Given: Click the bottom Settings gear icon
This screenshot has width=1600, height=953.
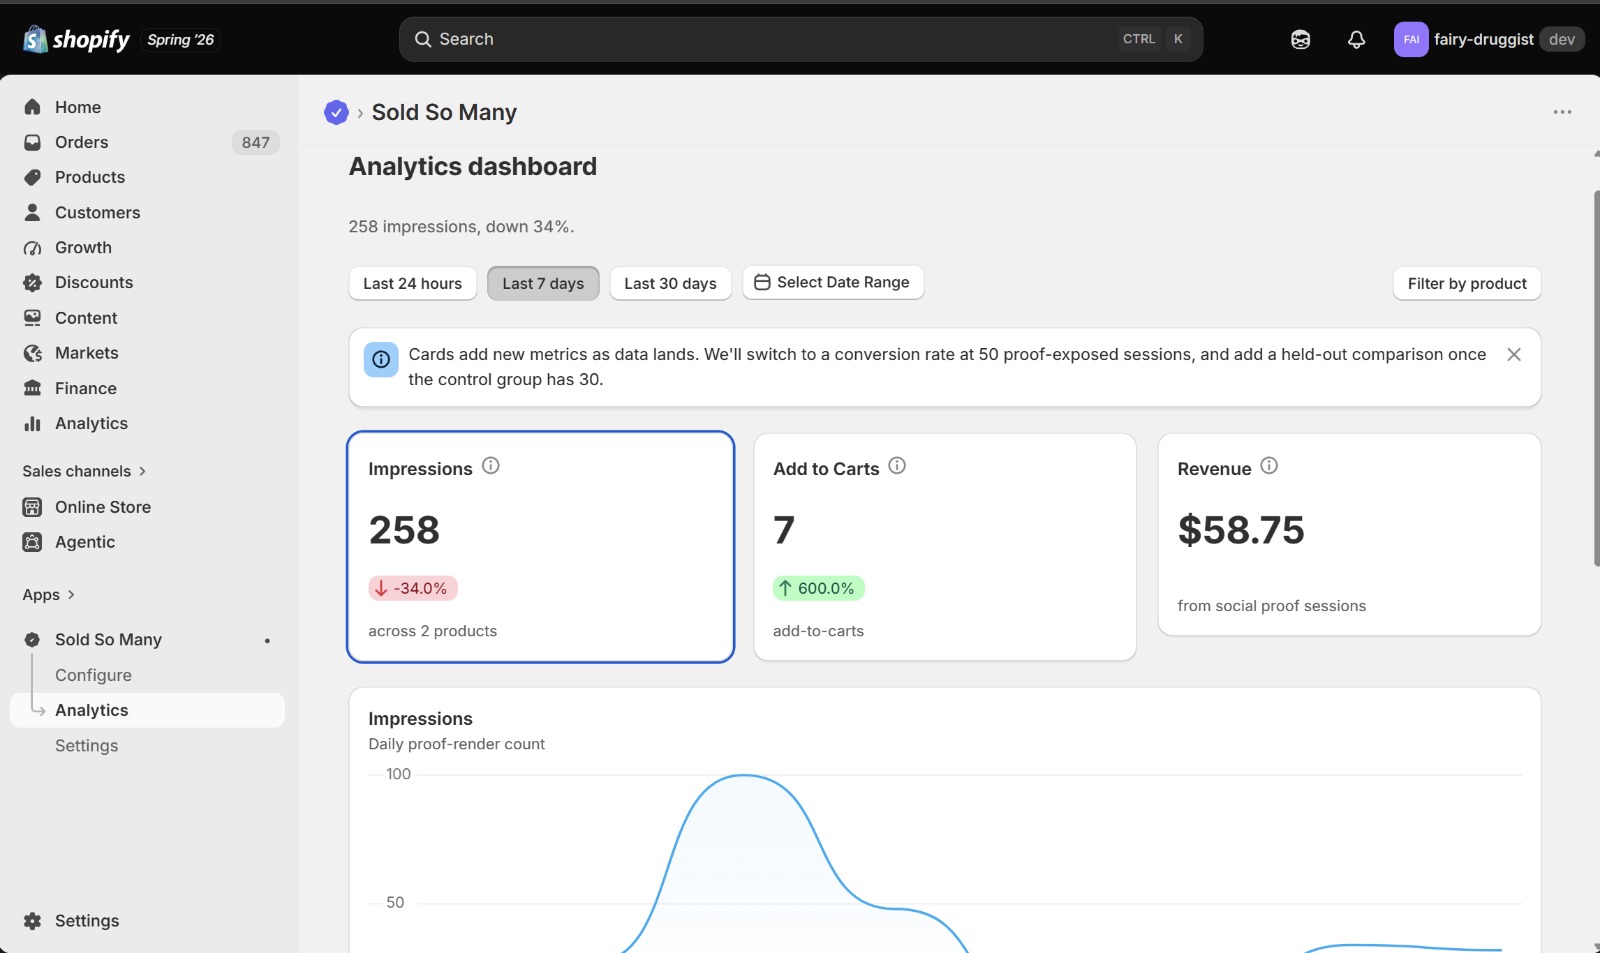Looking at the screenshot, I should pos(33,921).
